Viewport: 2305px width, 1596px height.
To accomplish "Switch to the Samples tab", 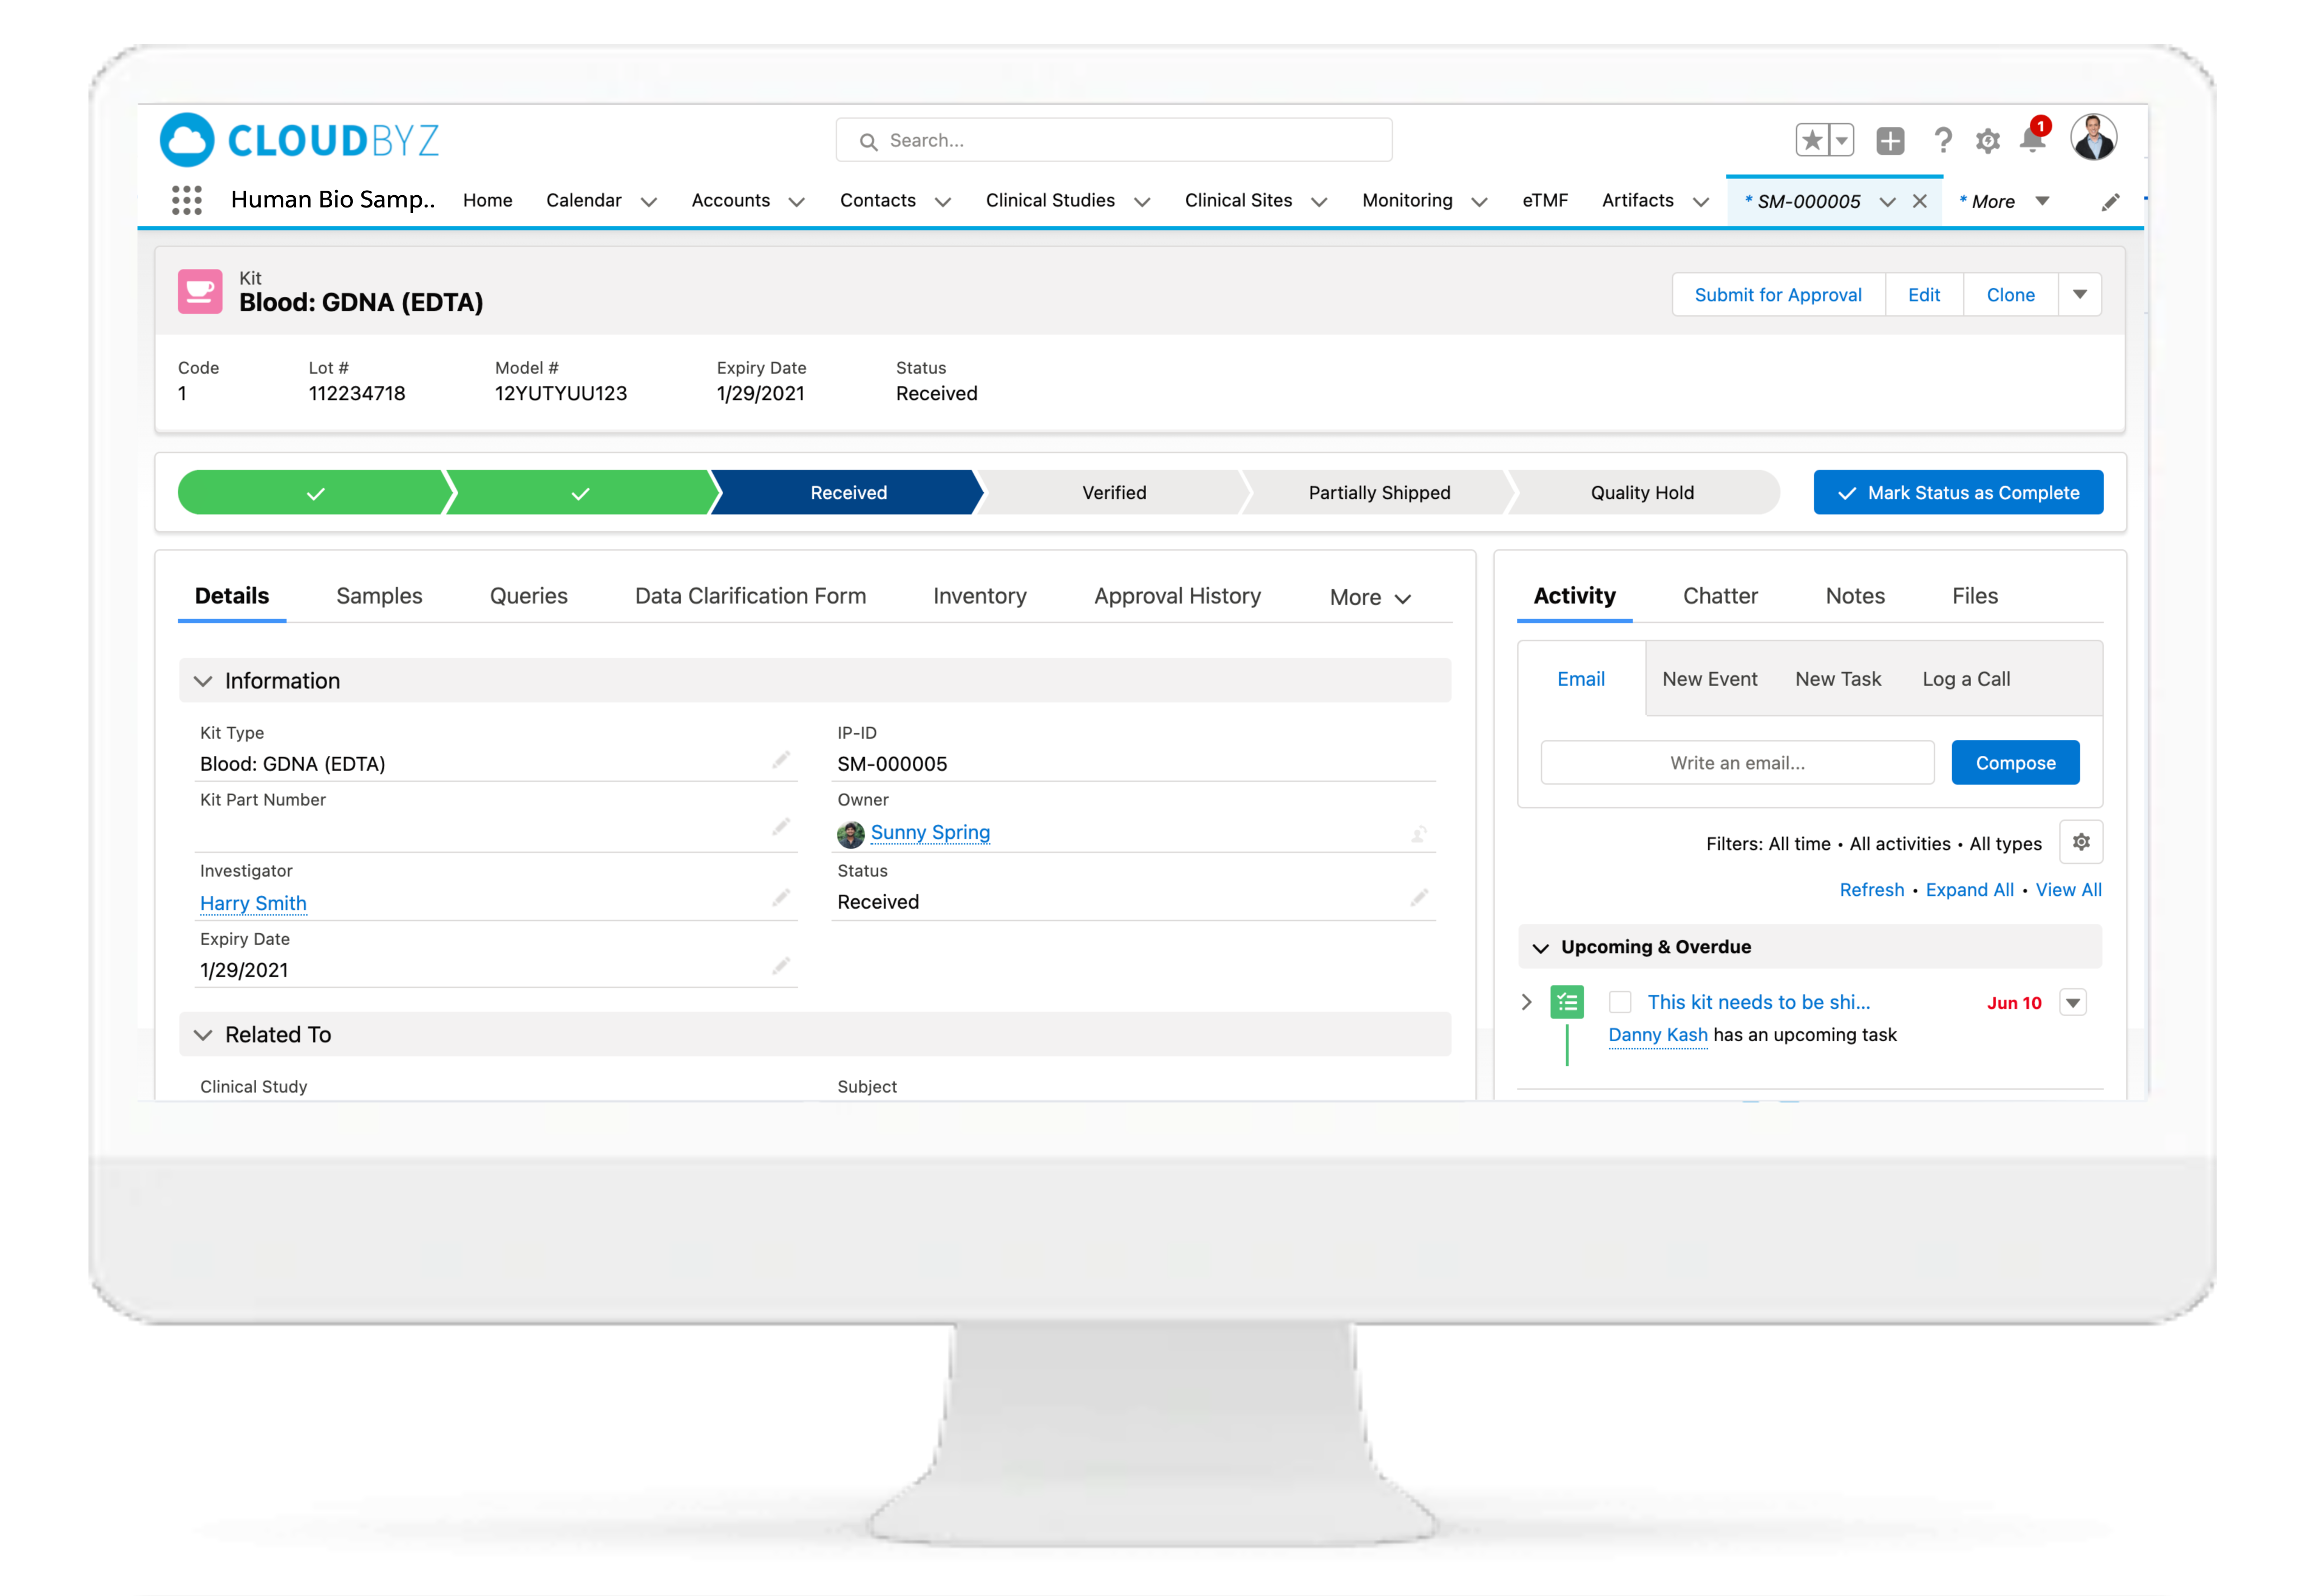I will click(x=379, y=596).
